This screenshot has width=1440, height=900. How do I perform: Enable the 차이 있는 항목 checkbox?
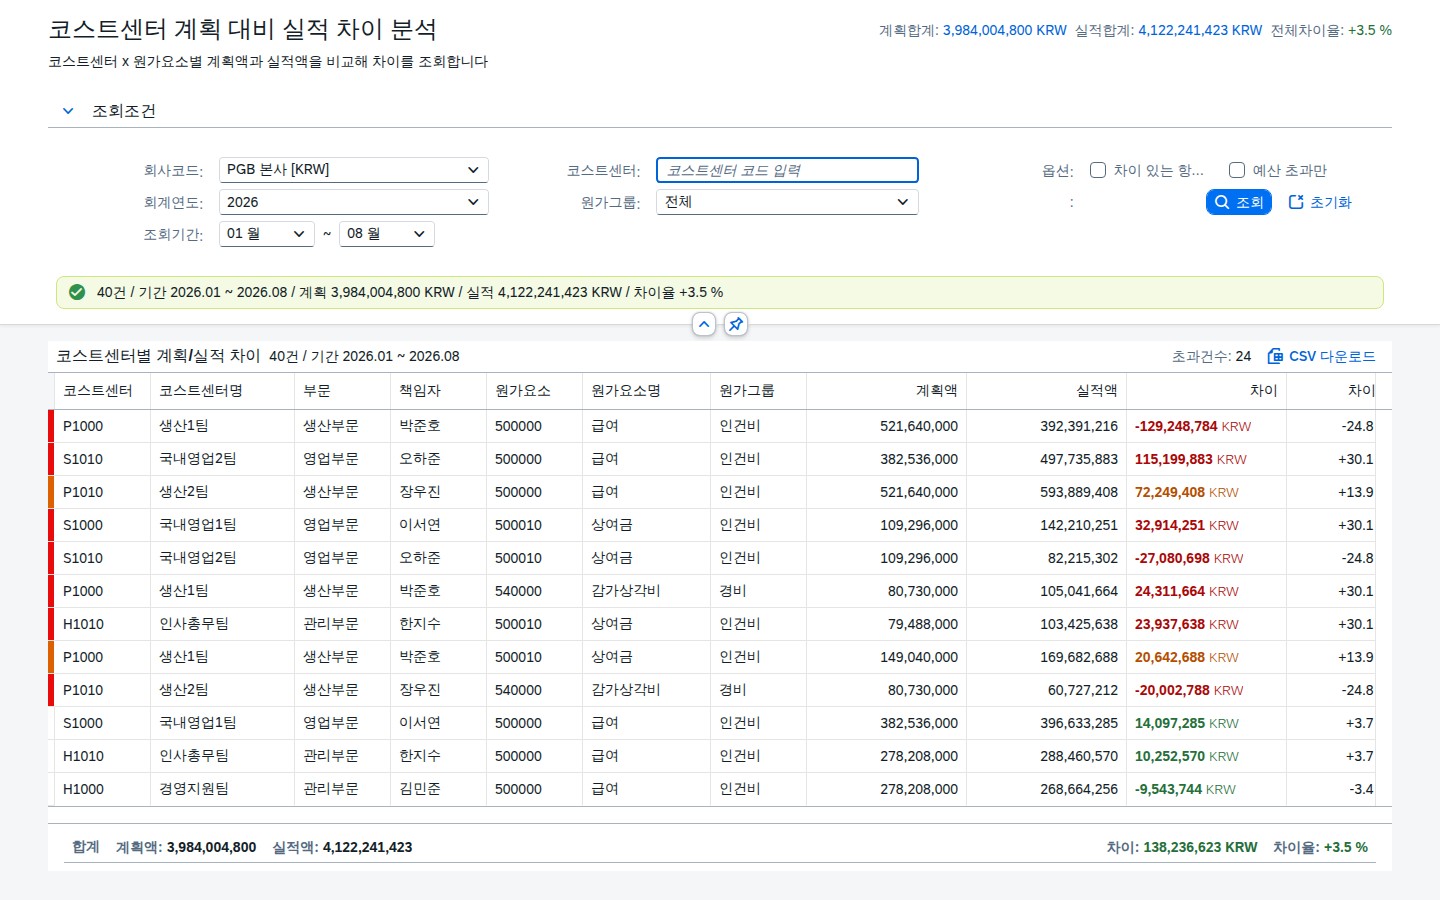point(1097,170)
